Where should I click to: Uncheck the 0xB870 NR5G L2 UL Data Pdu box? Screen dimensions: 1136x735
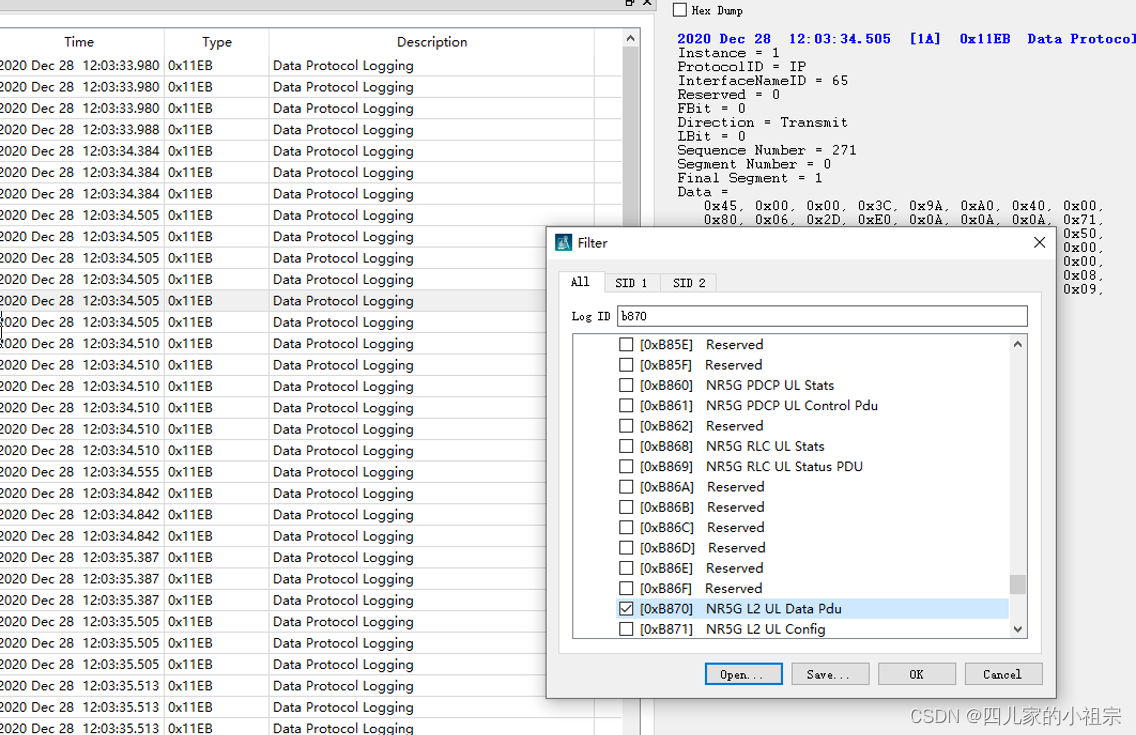click(x=626, y=609)
